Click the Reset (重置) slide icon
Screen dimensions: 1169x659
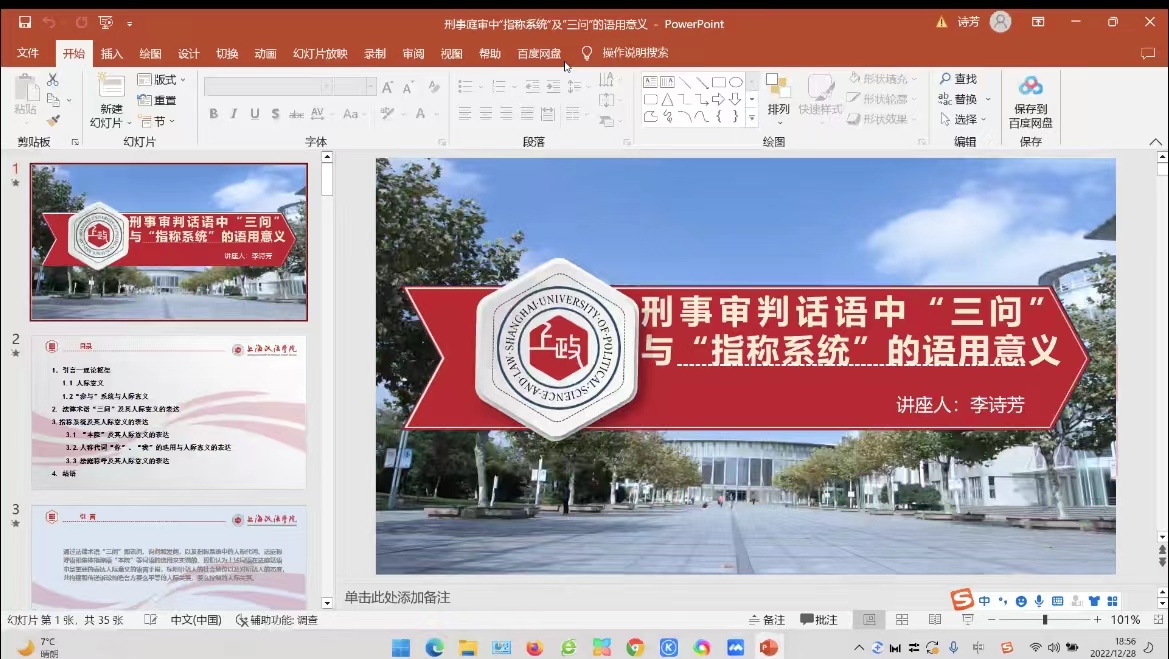157,100
